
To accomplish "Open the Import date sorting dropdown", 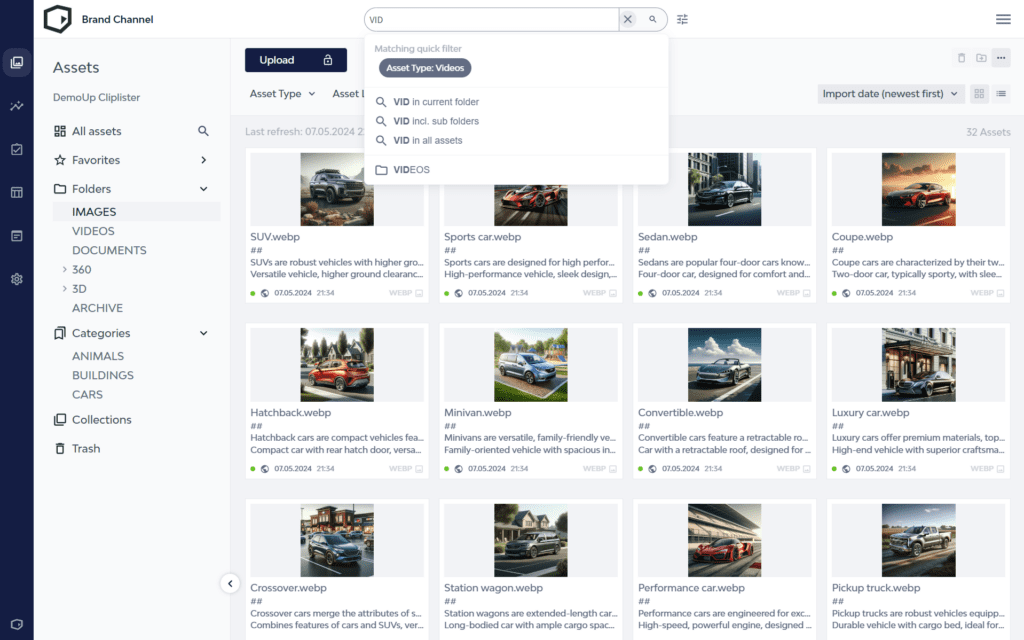I will point(889,93).
